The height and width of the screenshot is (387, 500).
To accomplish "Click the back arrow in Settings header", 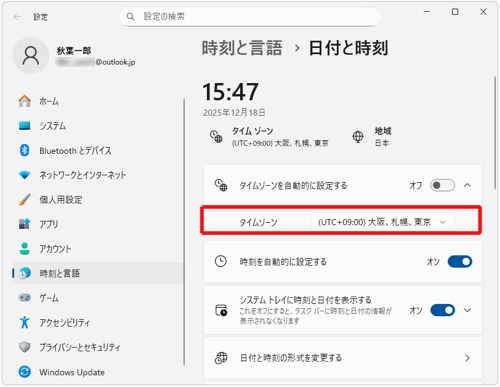I will [17, 17].
